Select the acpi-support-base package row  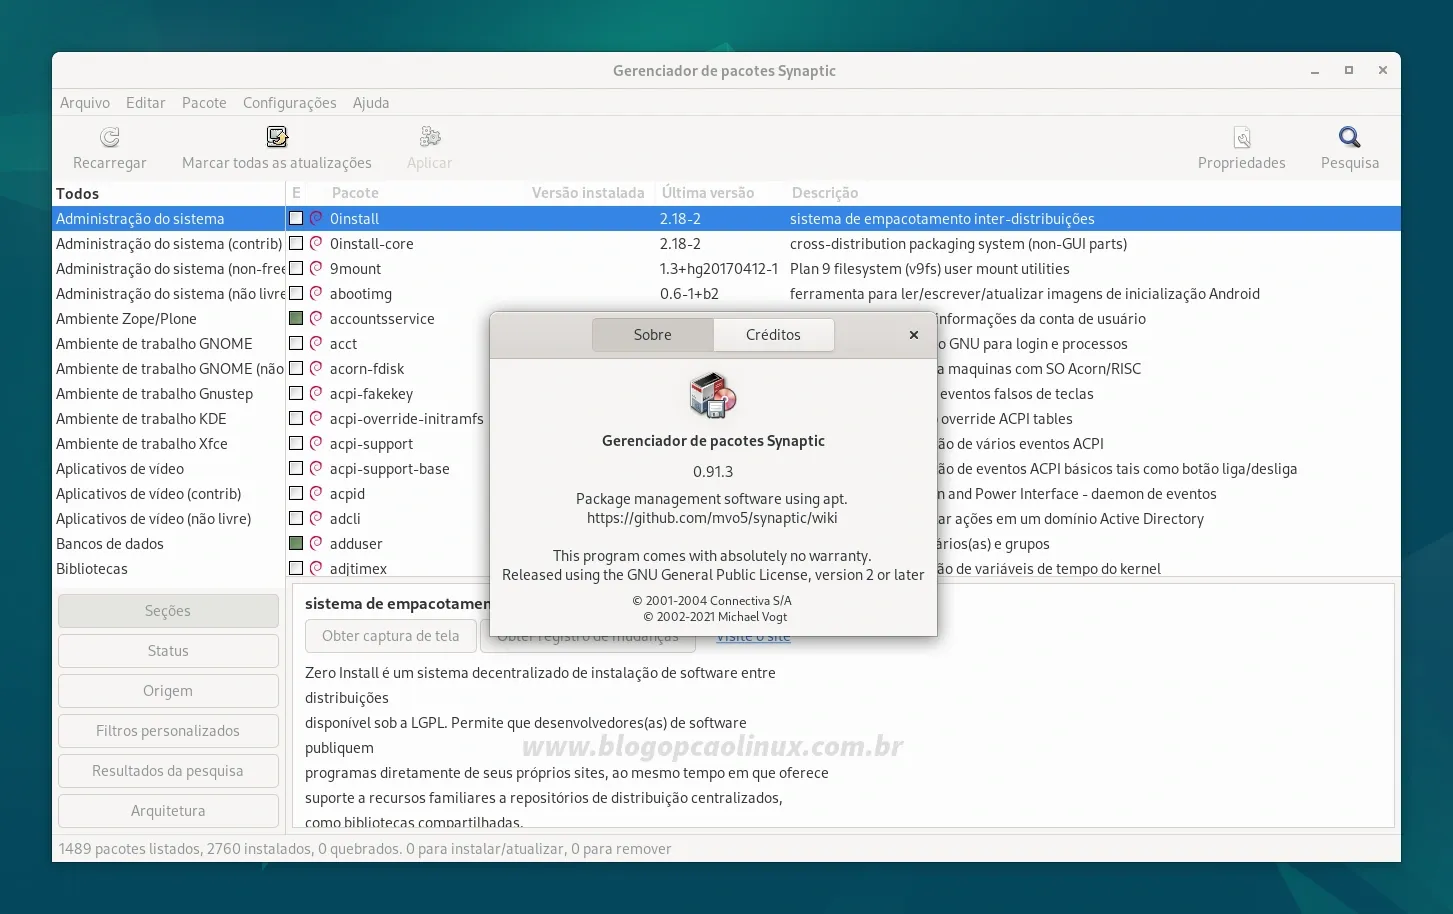point(388,468)
